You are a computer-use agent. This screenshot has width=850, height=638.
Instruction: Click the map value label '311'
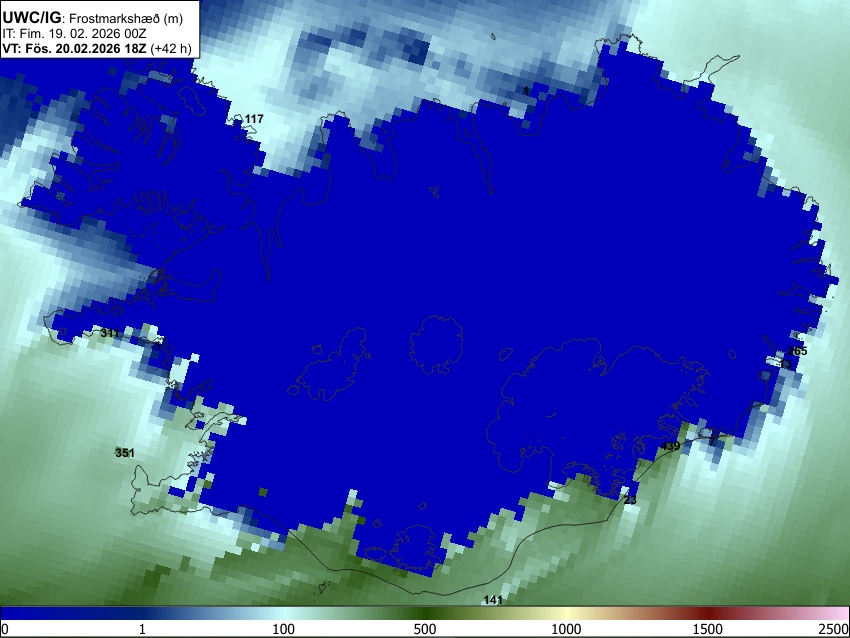pos(110,333)
